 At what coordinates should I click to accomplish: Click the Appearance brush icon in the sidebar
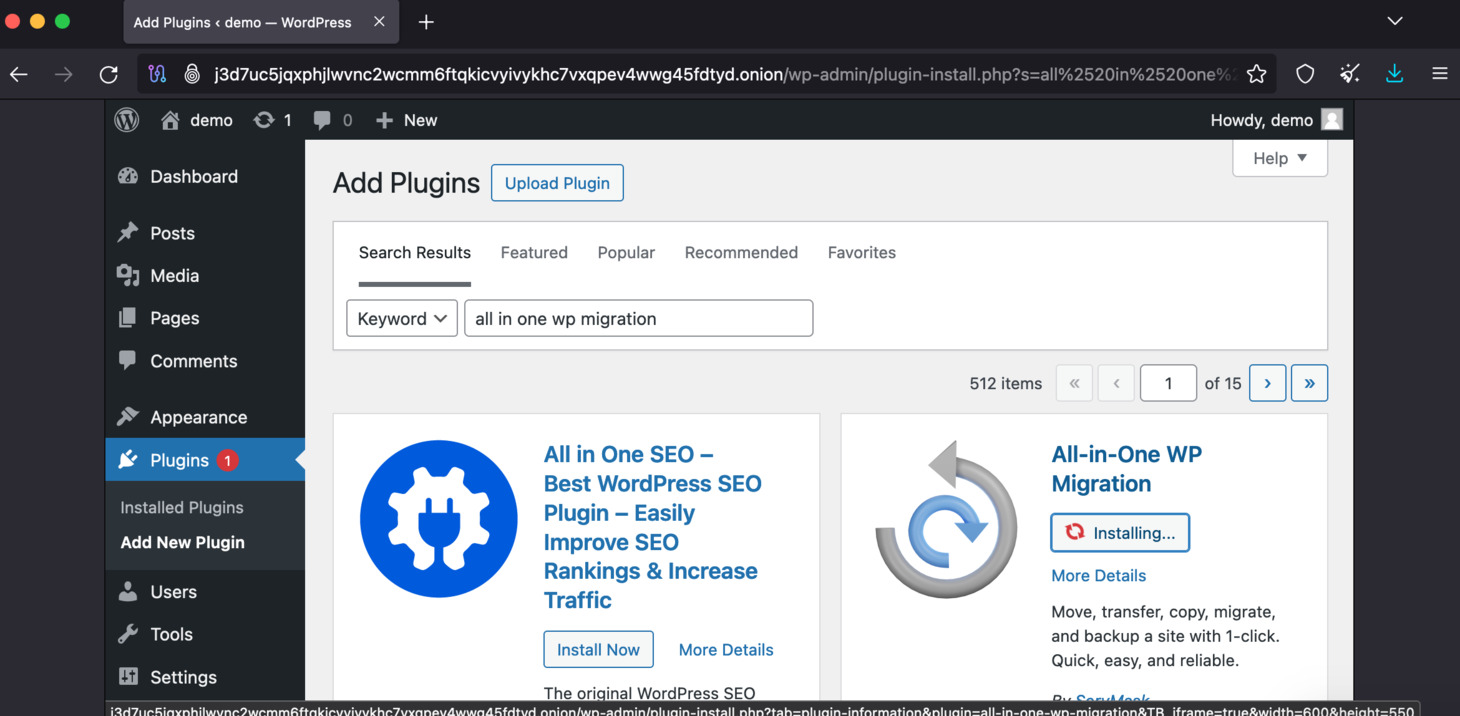[128, 417]
